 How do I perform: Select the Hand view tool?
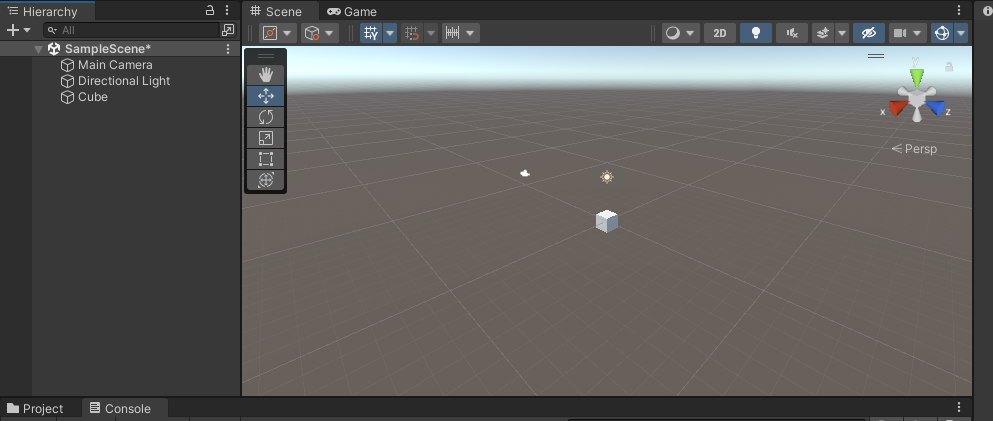click(x=265, y=75)
